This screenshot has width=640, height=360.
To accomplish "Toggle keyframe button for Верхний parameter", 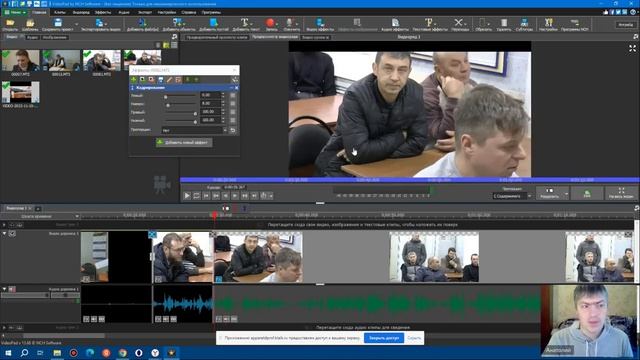I will pos(233,104).
